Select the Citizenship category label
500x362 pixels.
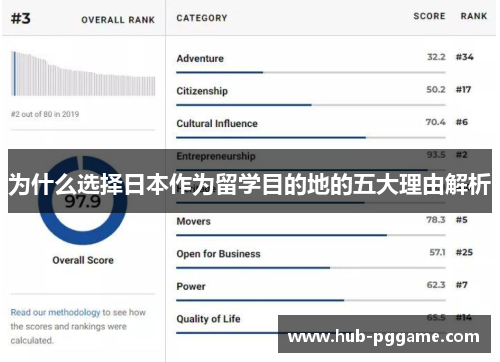tap(202, 91)
